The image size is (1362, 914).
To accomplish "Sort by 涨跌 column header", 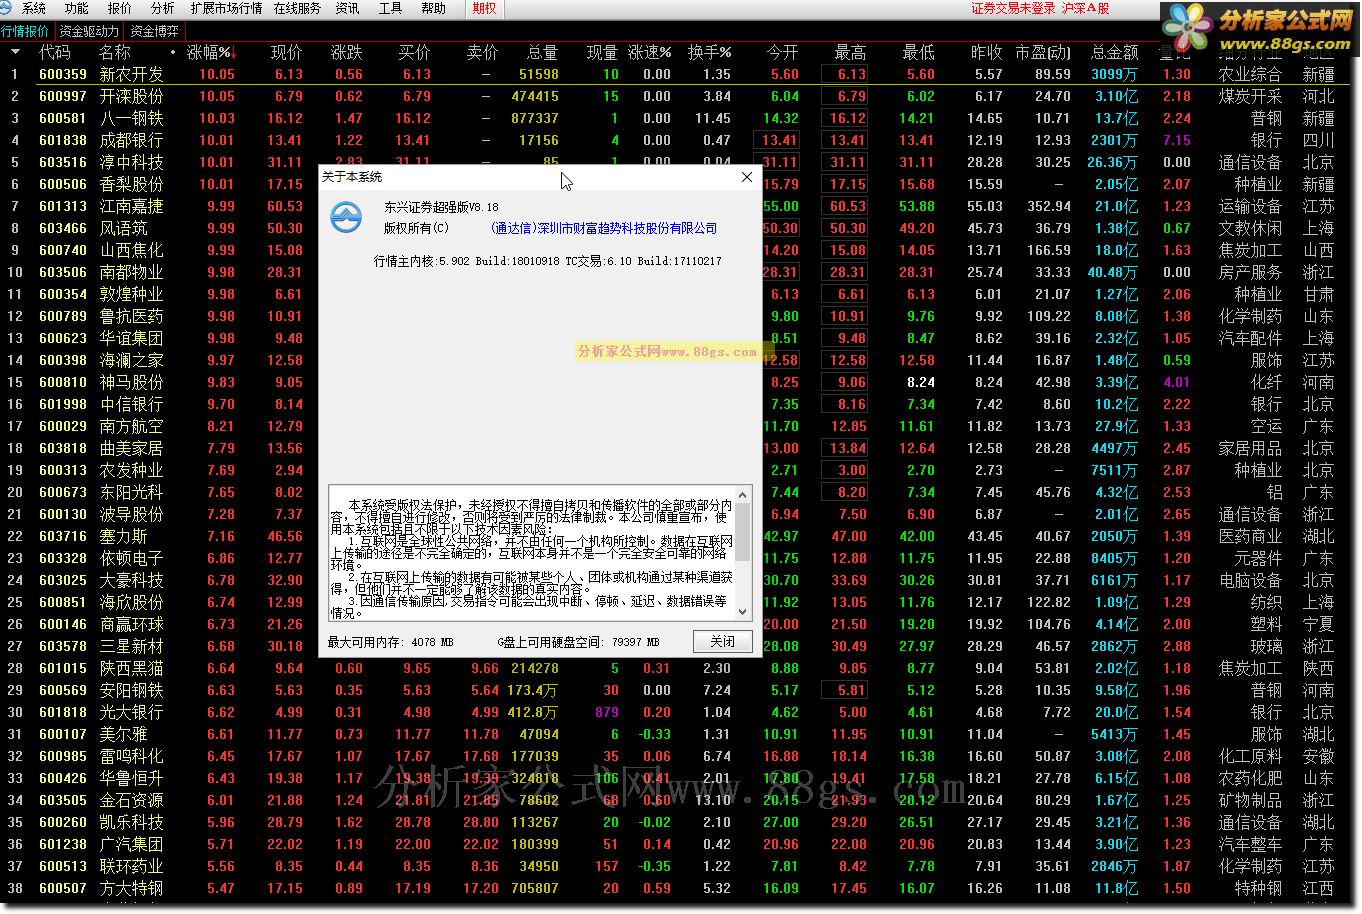I will (x=347, y=52).
